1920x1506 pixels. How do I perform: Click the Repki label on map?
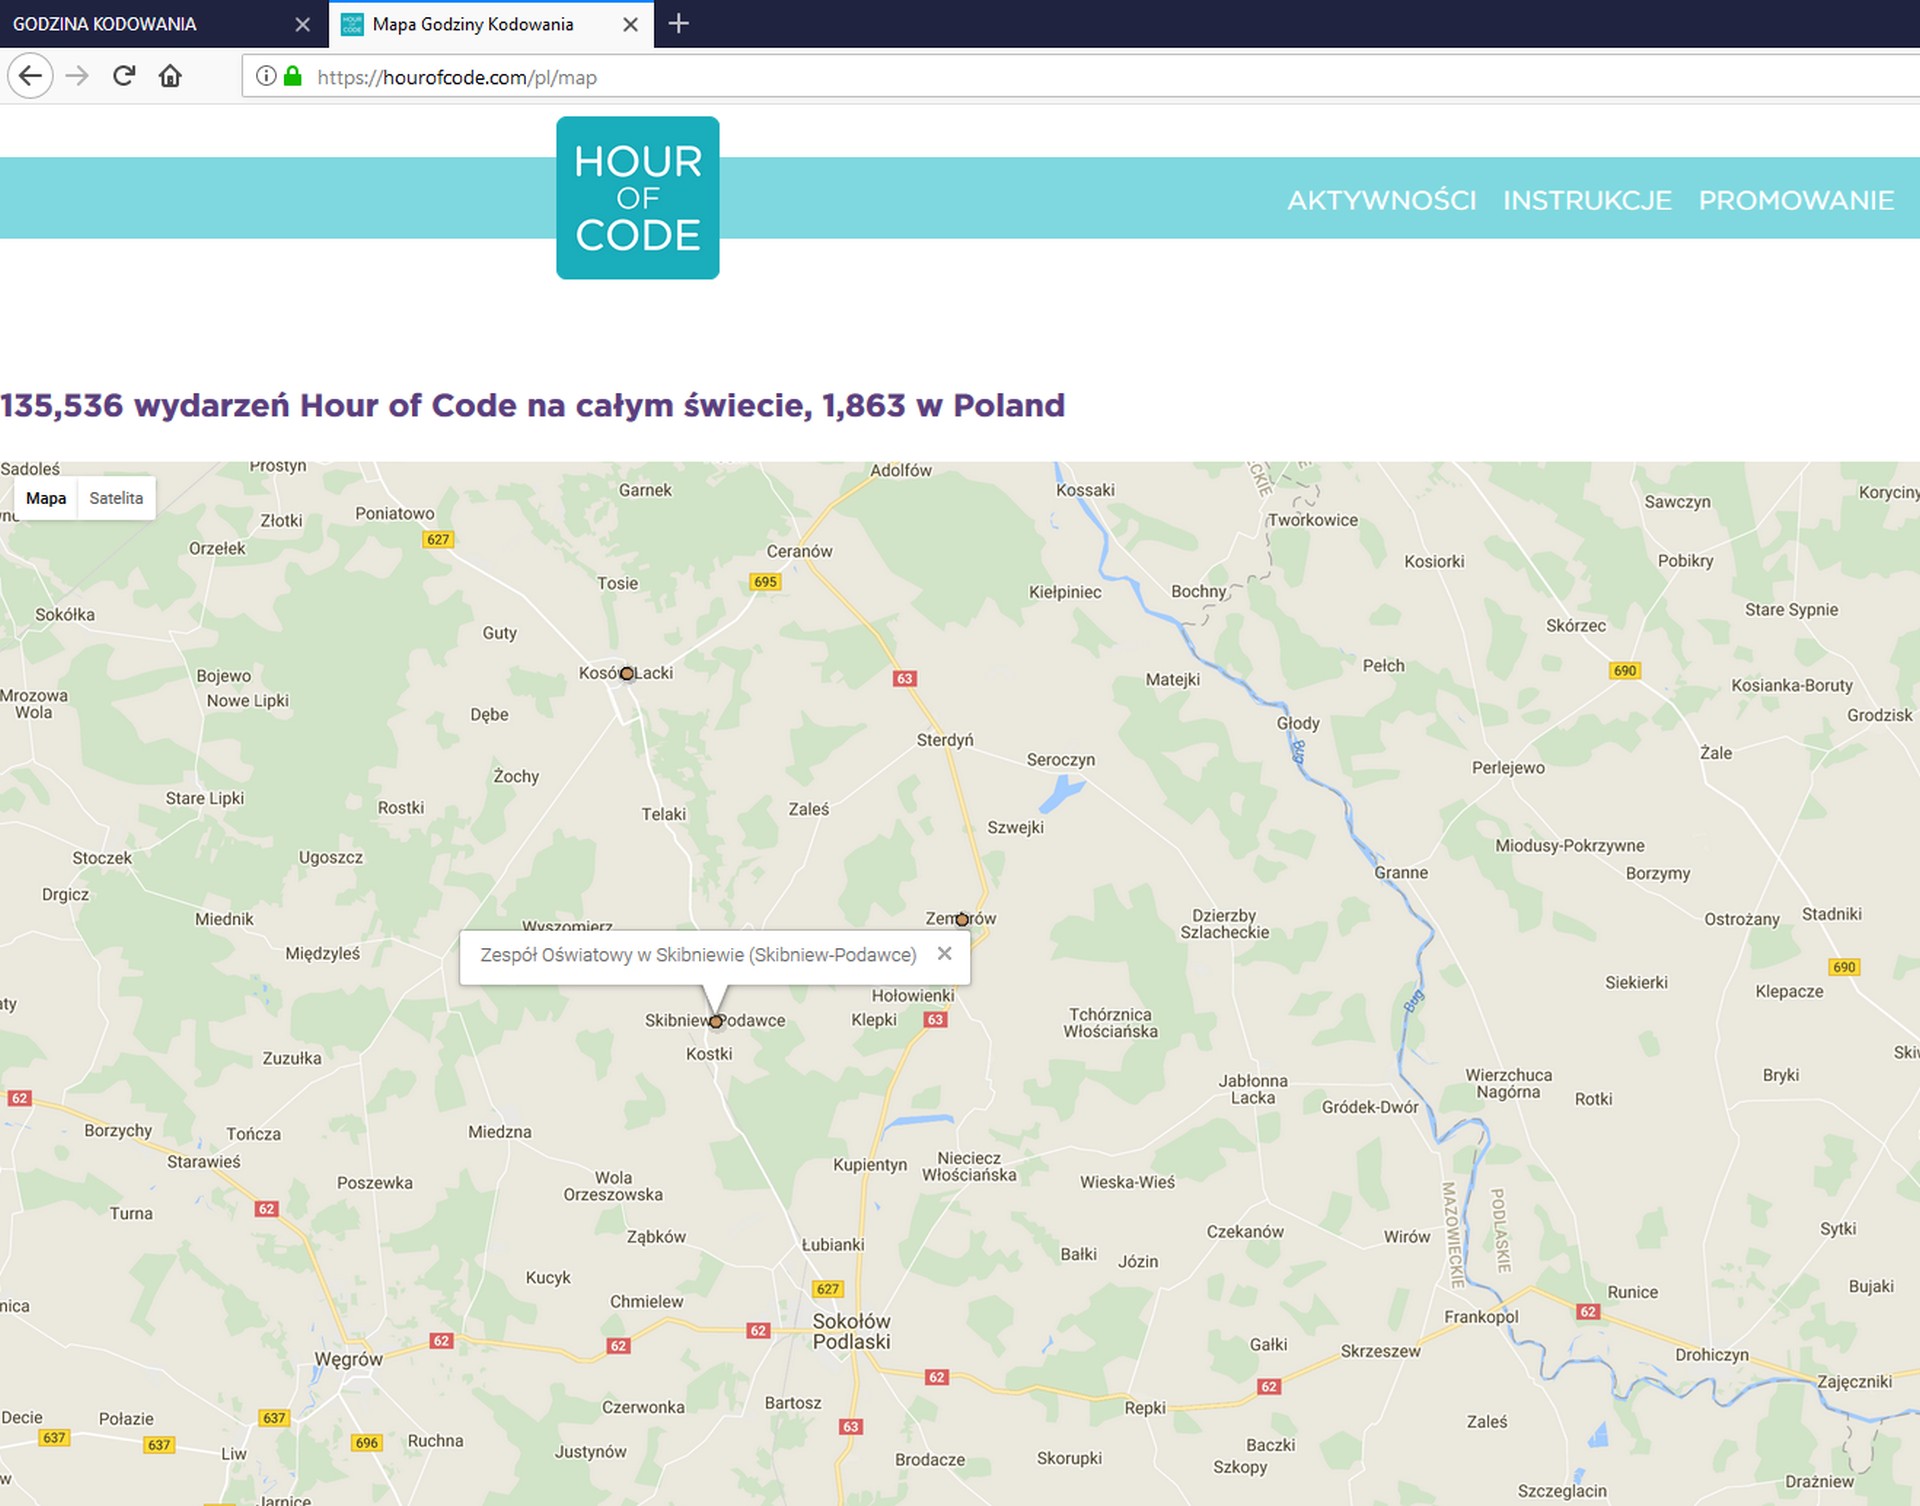tap(1145, 1408)
